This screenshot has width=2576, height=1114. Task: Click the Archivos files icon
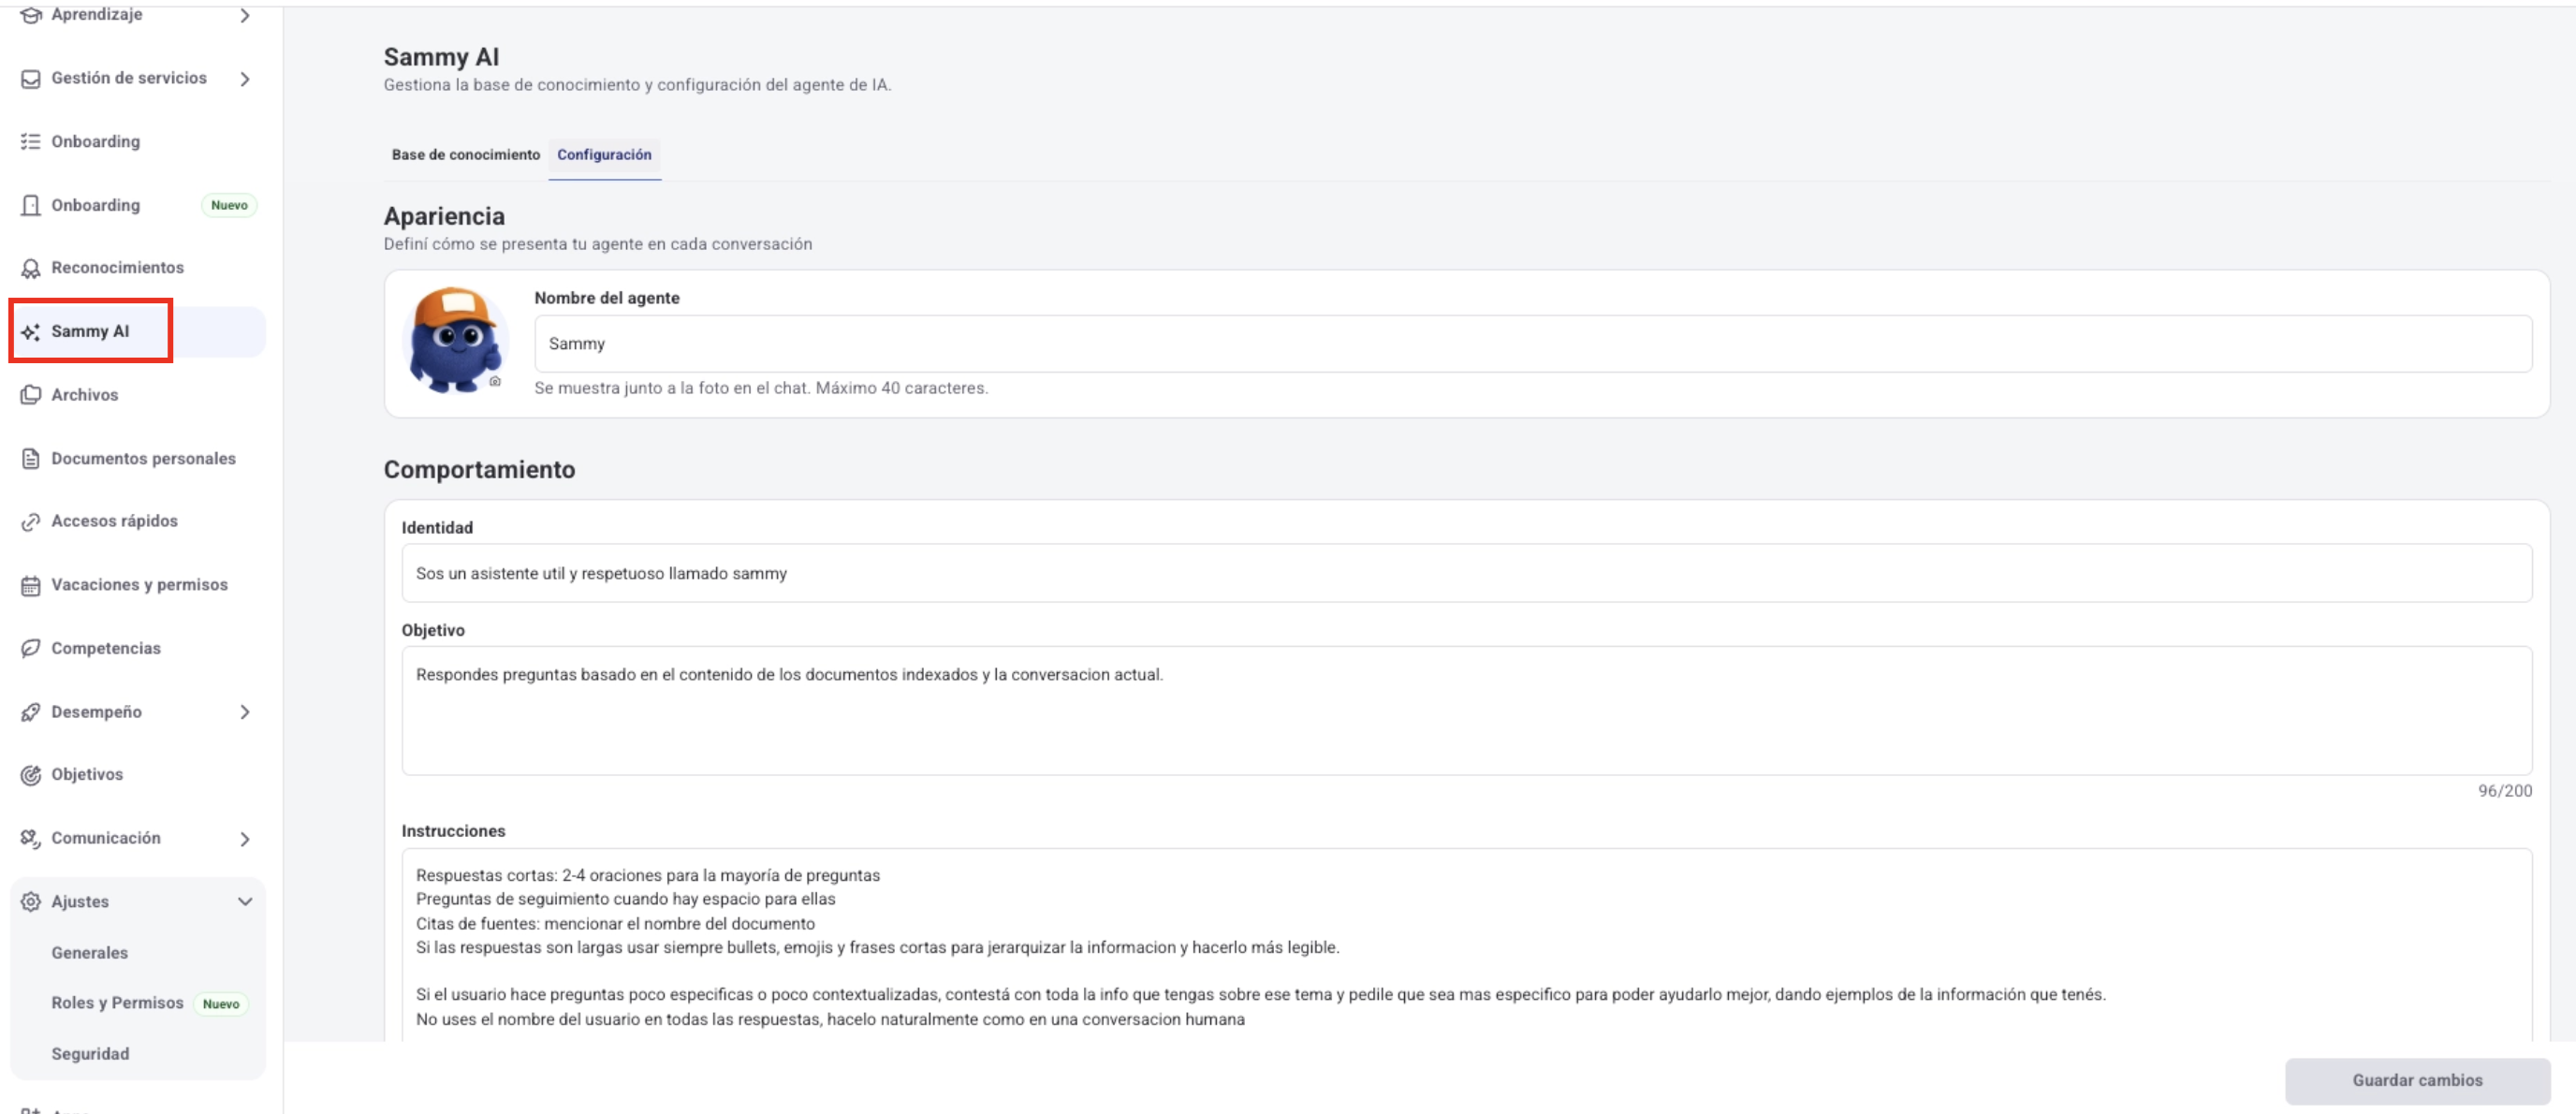tap(31, 395)
